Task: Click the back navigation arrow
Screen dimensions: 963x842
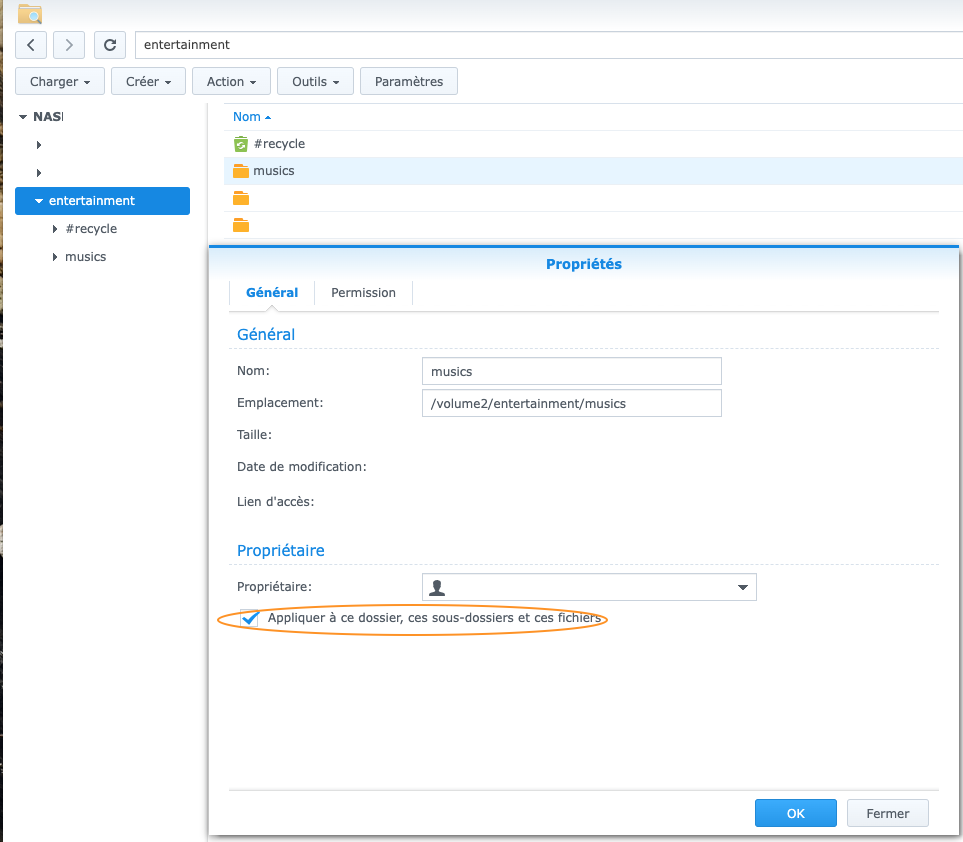Action: [32, 45]
